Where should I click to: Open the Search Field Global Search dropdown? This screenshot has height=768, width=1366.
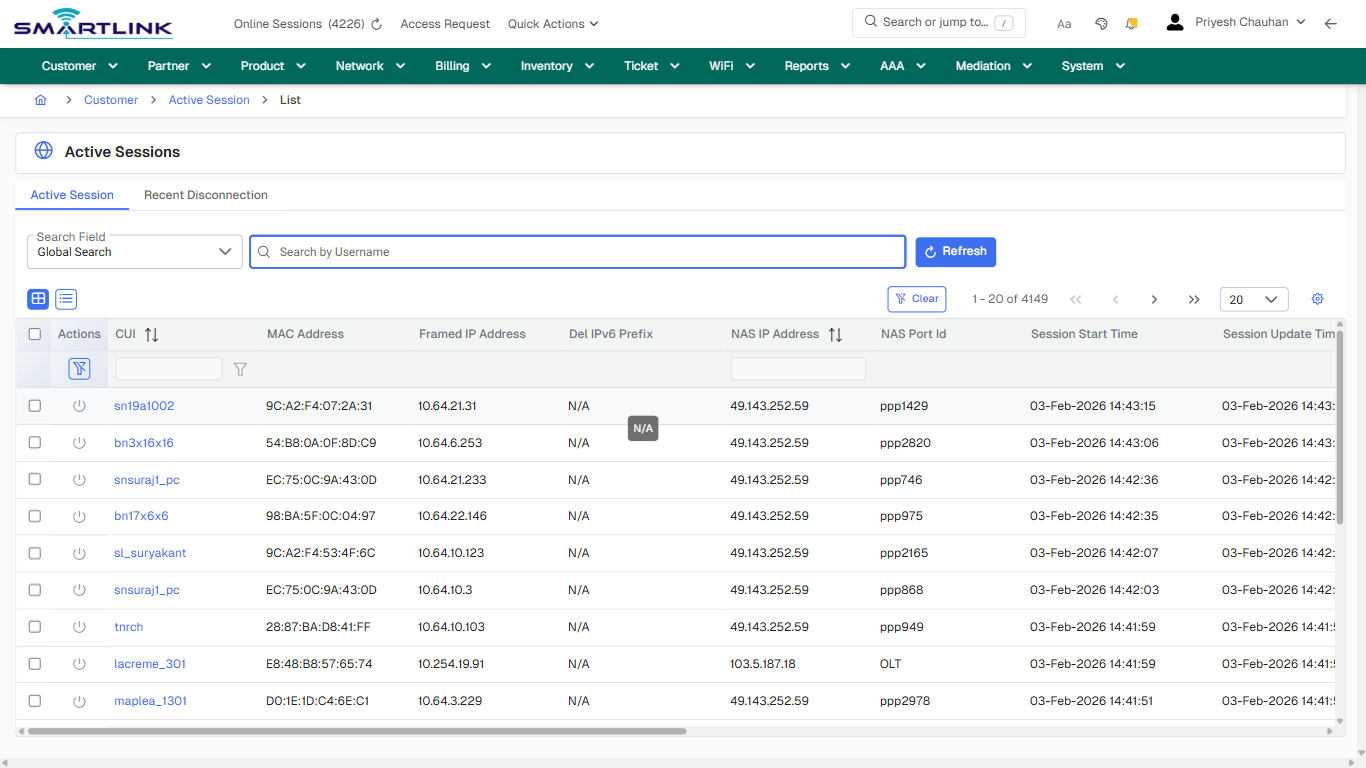[134, 251]
